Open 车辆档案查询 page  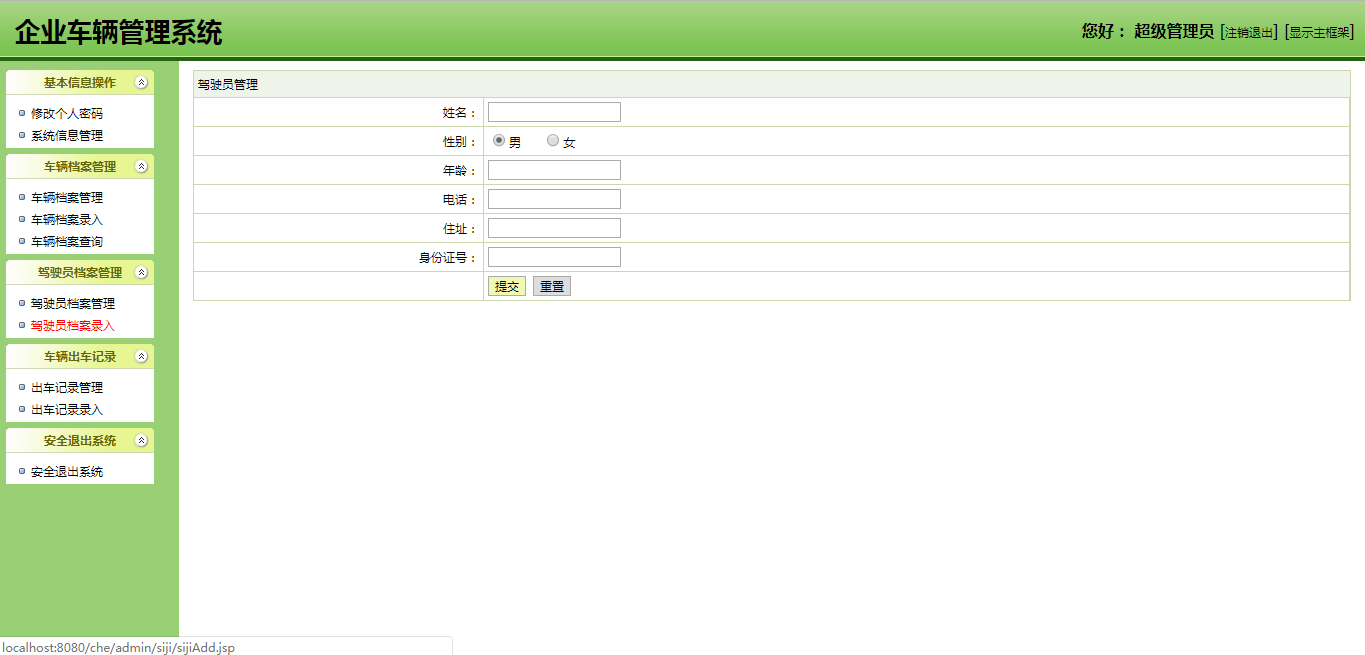pyautogui.click(x=67, y=242)
